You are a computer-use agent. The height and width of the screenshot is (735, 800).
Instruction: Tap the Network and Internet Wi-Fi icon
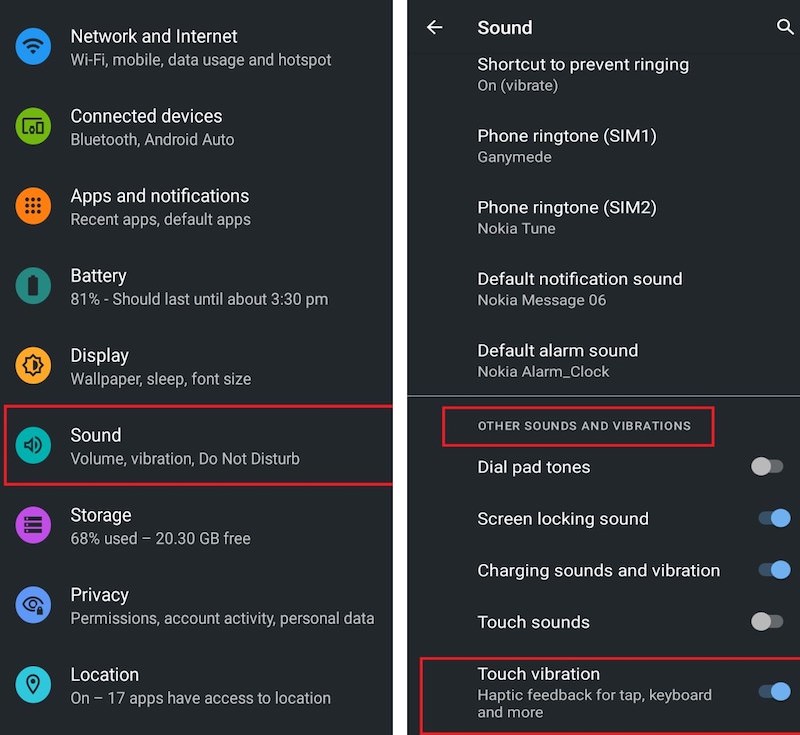pyautogui.click(x=33, y=46)
